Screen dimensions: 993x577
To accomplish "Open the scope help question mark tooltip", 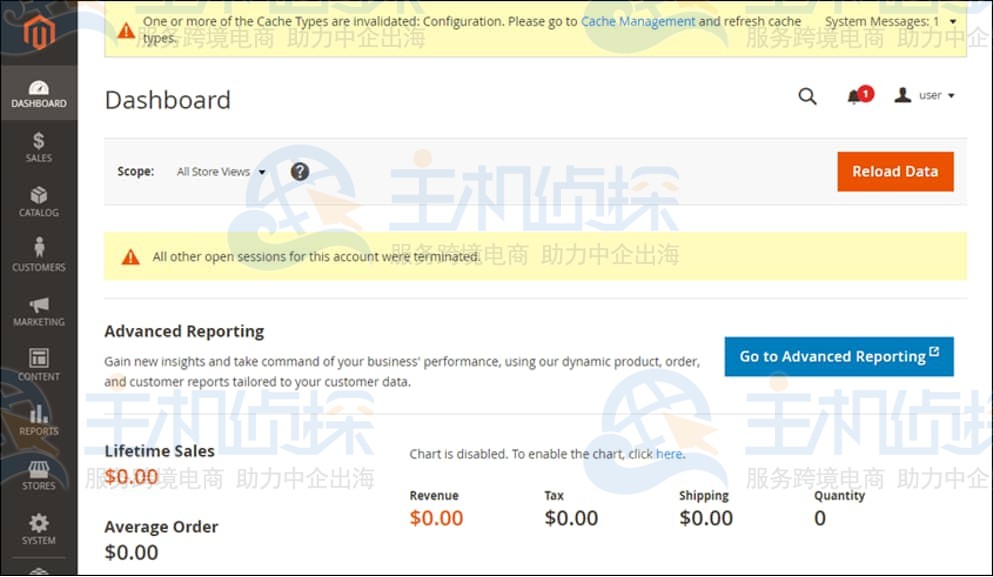I will (x=299, y=171).
